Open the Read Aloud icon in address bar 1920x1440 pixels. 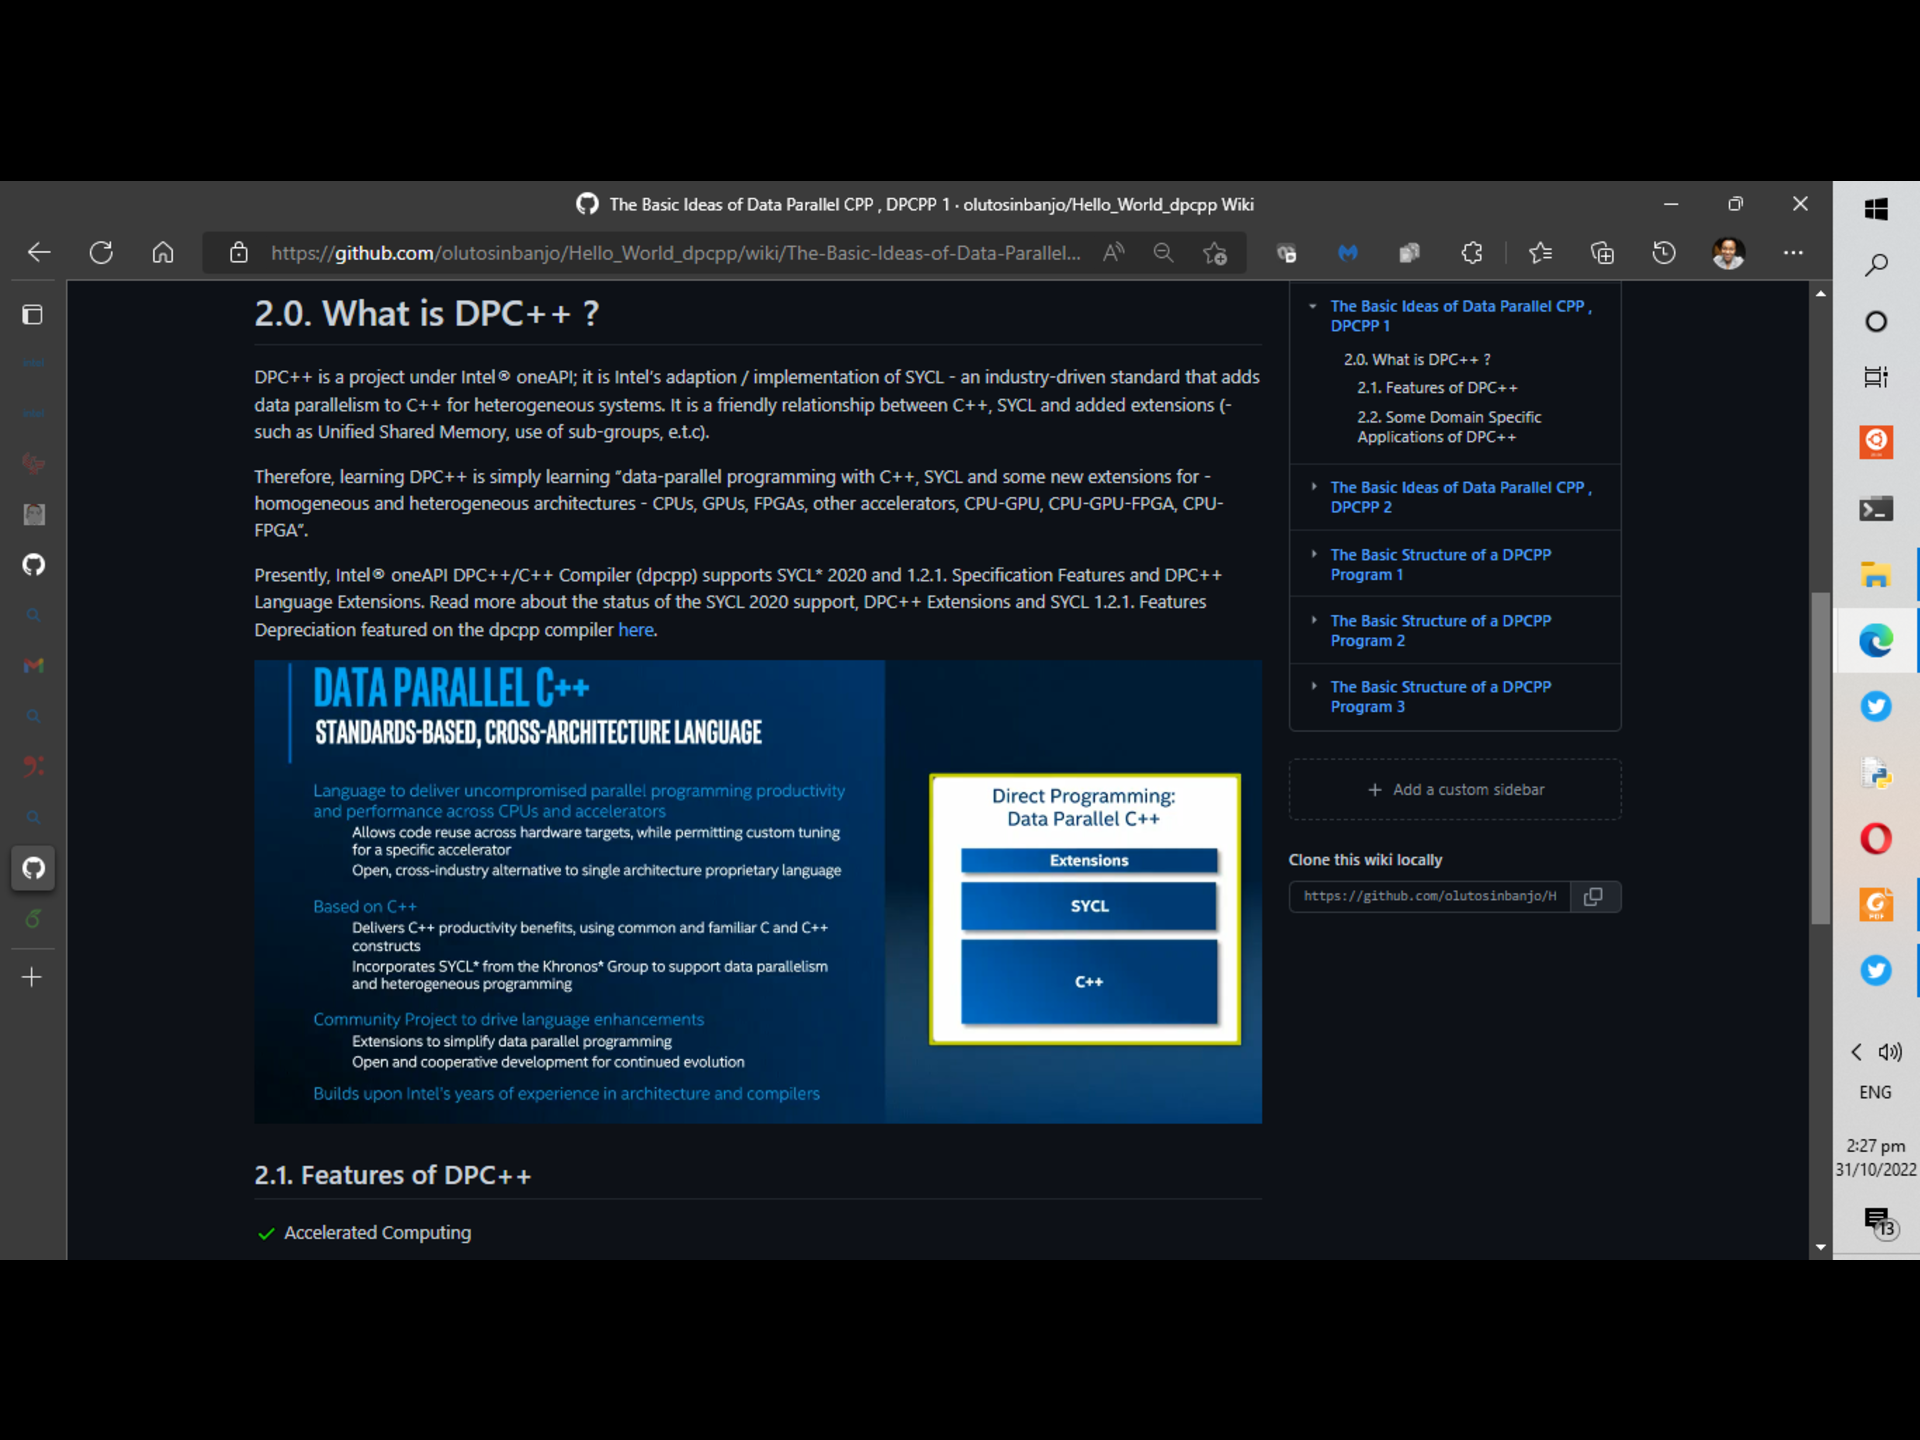[x=1113, y=253]
